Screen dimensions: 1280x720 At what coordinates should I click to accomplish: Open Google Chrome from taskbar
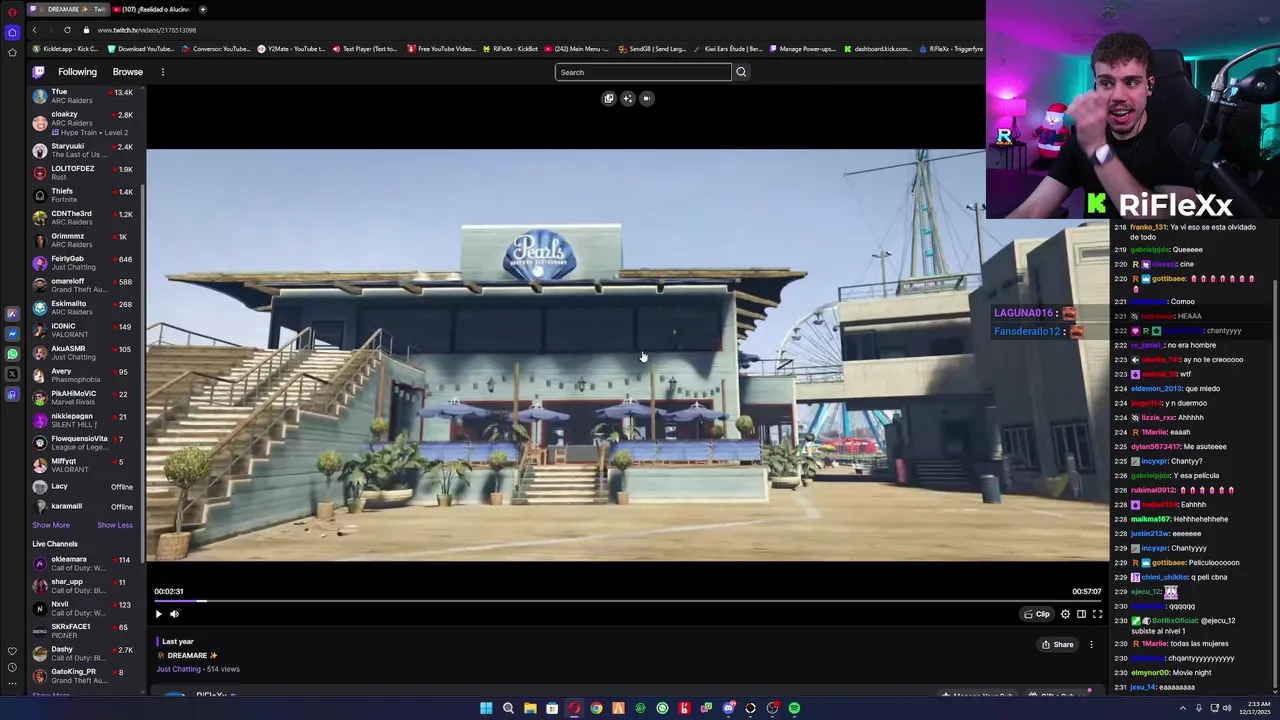(x=596, y=708)
